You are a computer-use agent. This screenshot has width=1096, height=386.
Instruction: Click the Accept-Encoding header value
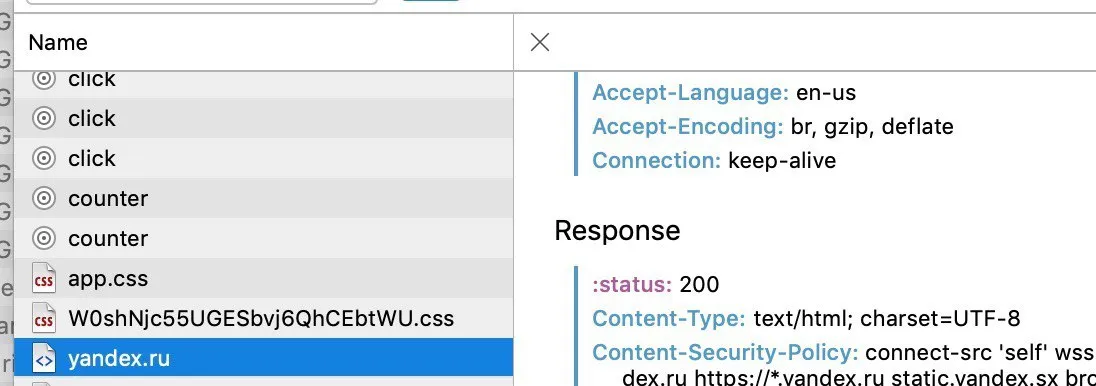(872, 127)
